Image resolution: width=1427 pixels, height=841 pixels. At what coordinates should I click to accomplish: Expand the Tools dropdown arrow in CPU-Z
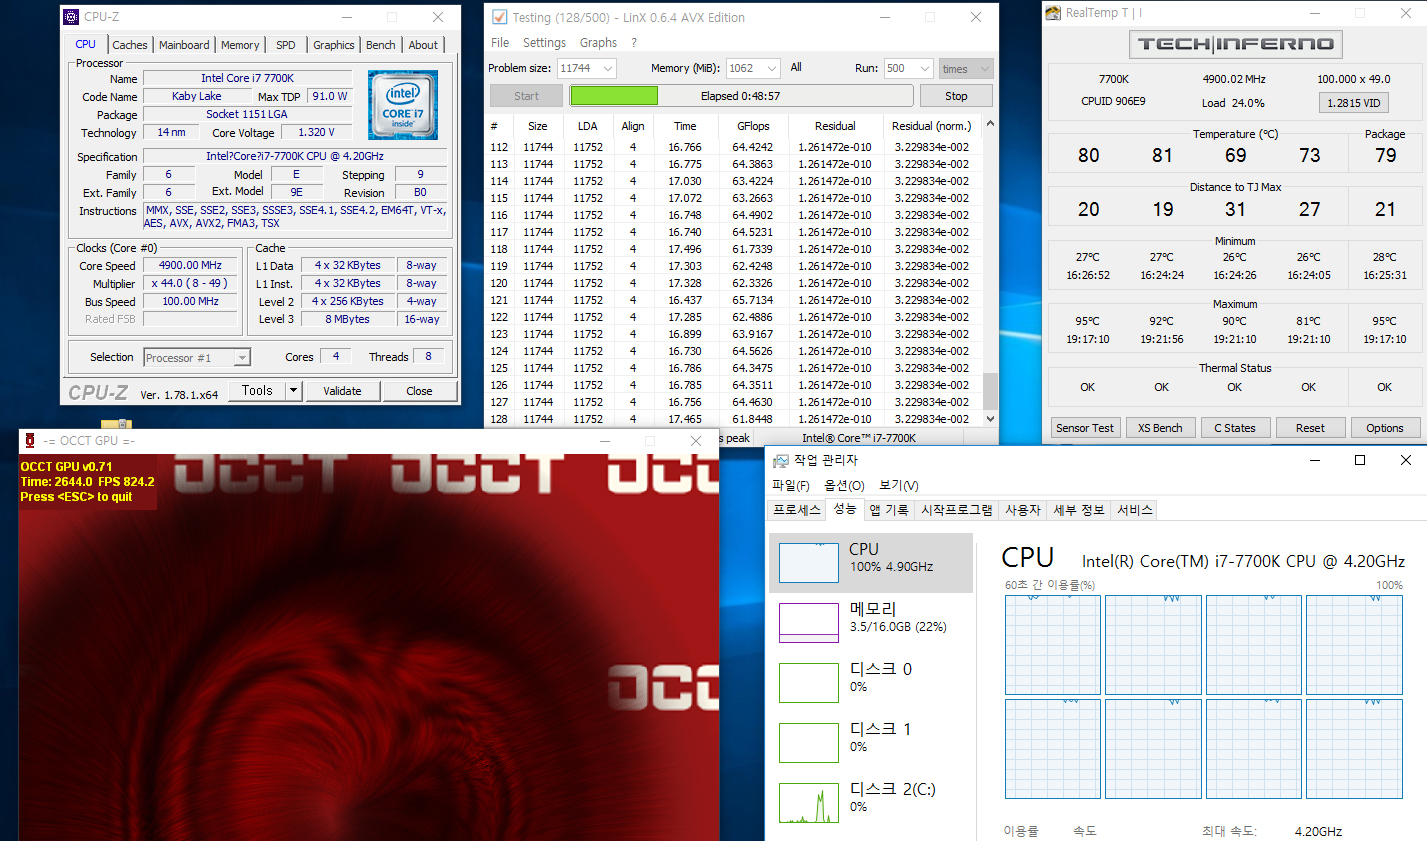click(x=294, y=391)
